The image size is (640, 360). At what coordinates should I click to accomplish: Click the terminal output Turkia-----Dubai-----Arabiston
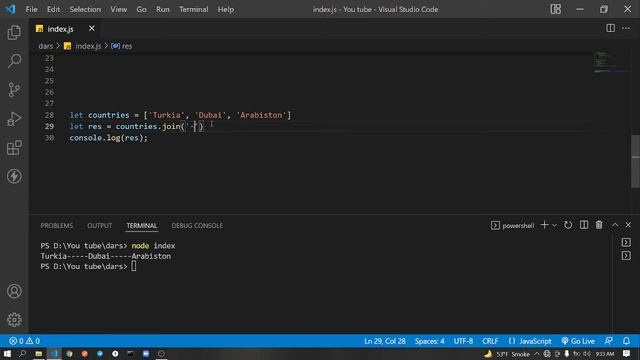pyautogui.click(x=105, y=256)
